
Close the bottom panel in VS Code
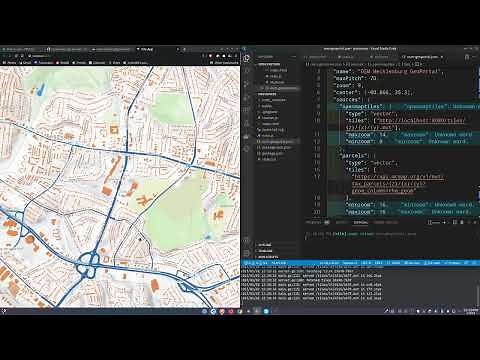(476, 222)
